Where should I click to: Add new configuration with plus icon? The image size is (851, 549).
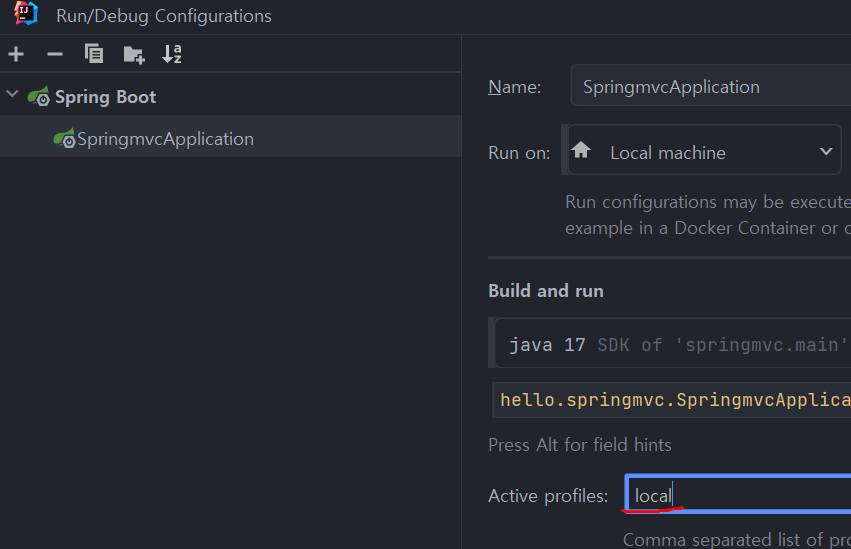pyautogui.click(x=16, y=54)
